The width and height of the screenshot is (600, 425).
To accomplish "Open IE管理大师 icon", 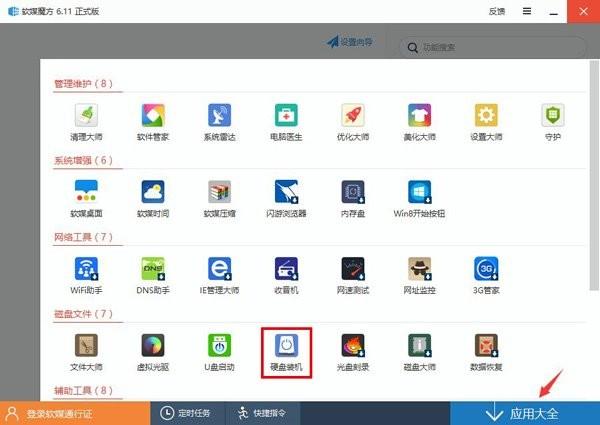I will (220, 269).
